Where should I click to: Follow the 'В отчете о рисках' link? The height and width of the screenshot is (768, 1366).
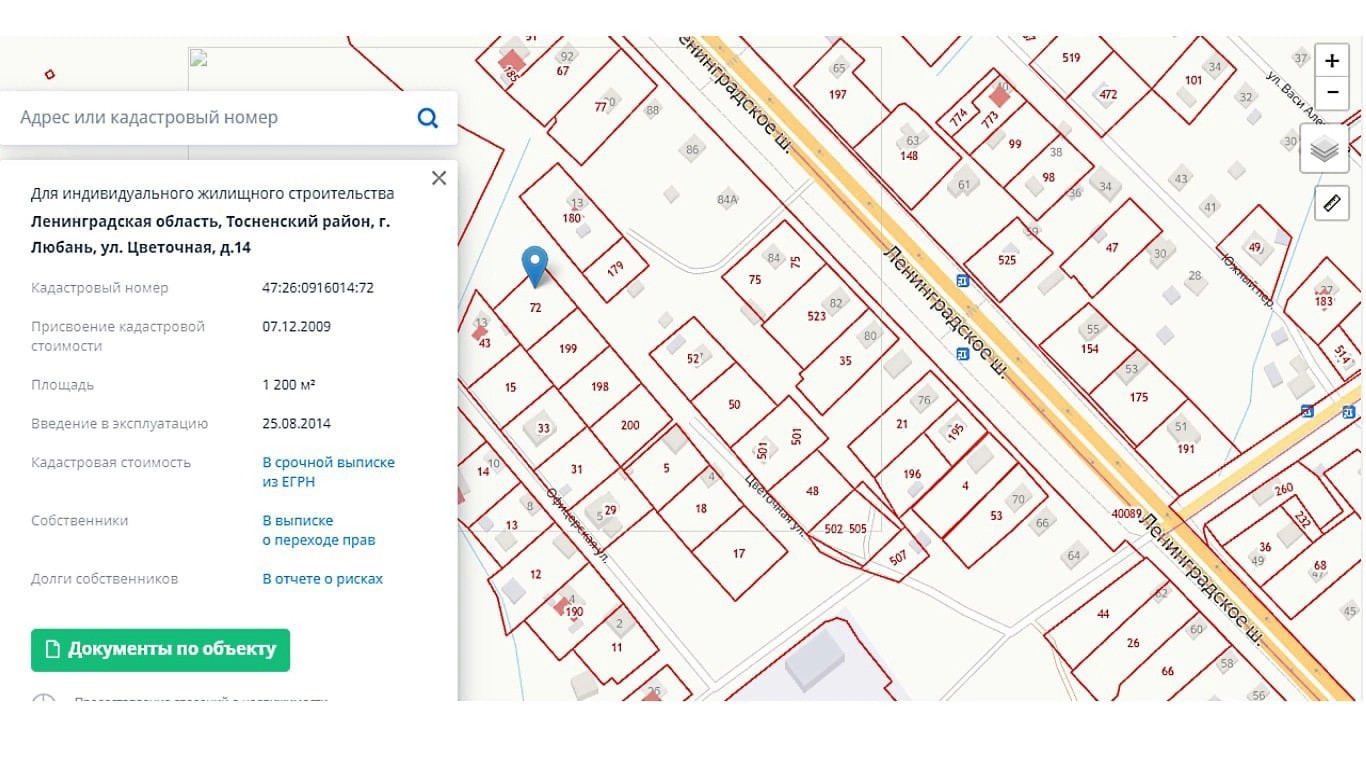pyautogui.click(x=322, y=579)
